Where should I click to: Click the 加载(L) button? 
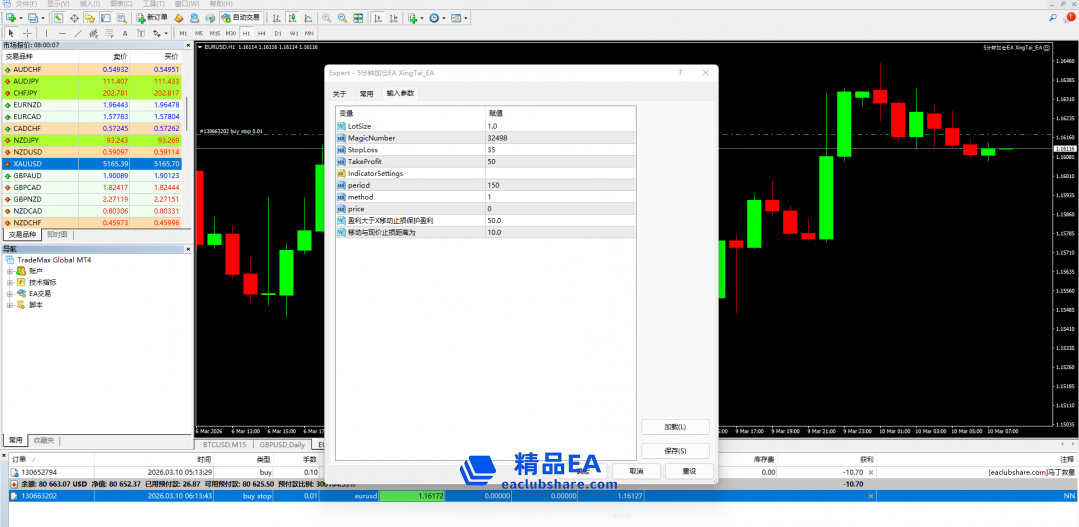point(675,426)
